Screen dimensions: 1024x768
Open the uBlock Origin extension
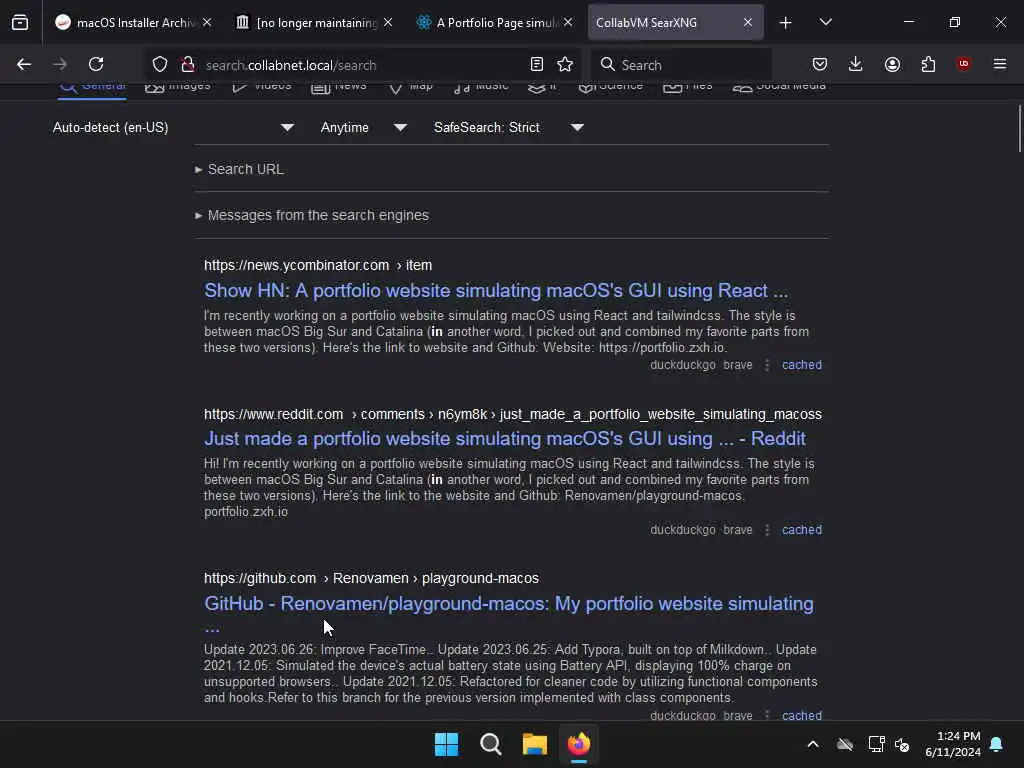(x=963, y=64)
